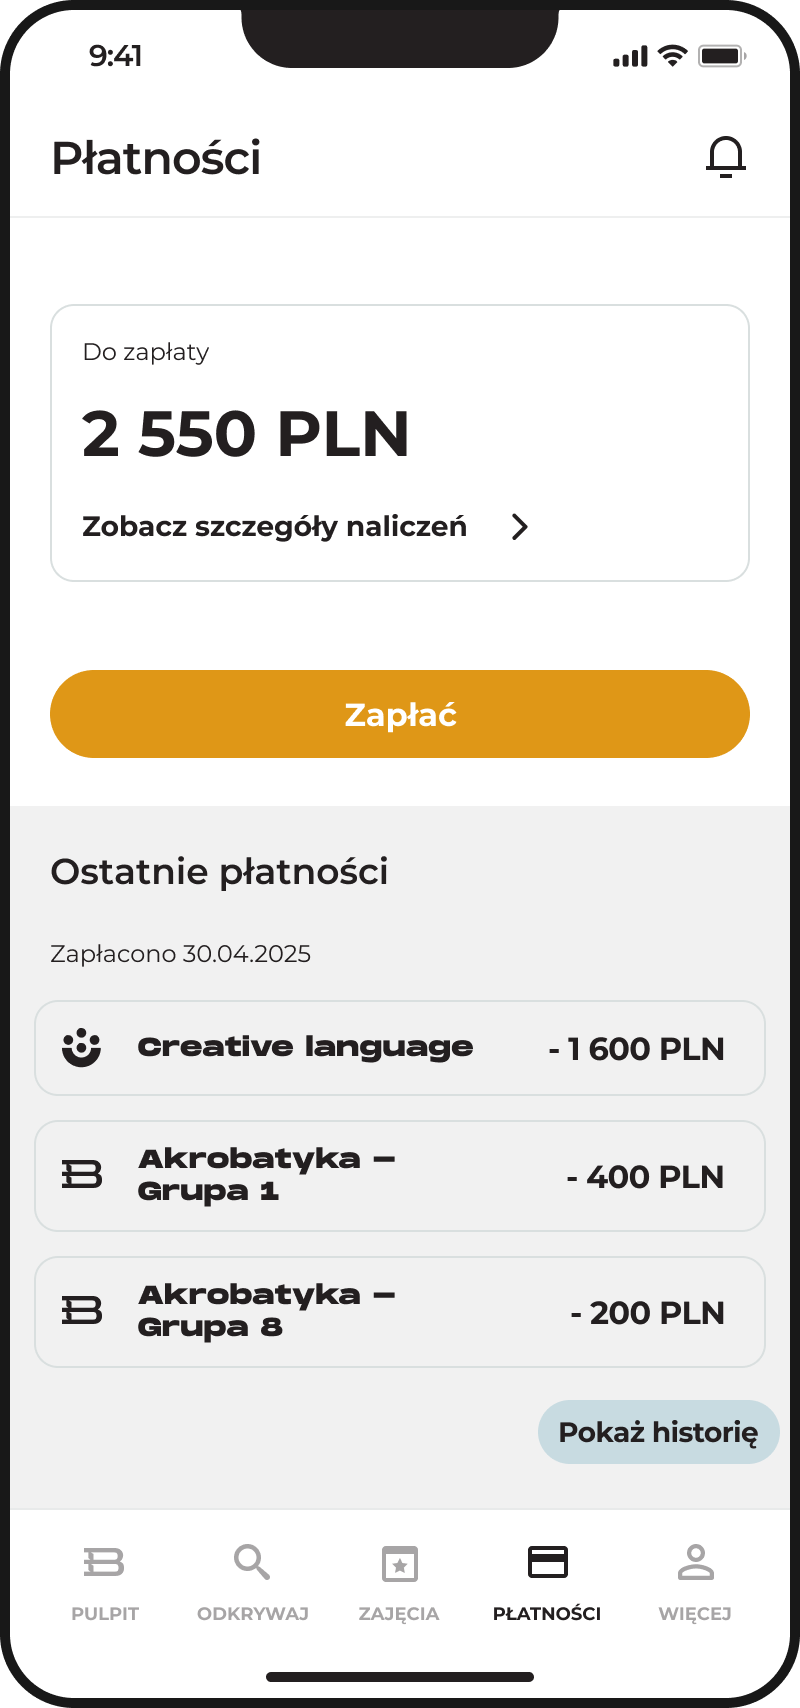Open the 200 PLN Akrobatyka payment entry

point(400,1312)
